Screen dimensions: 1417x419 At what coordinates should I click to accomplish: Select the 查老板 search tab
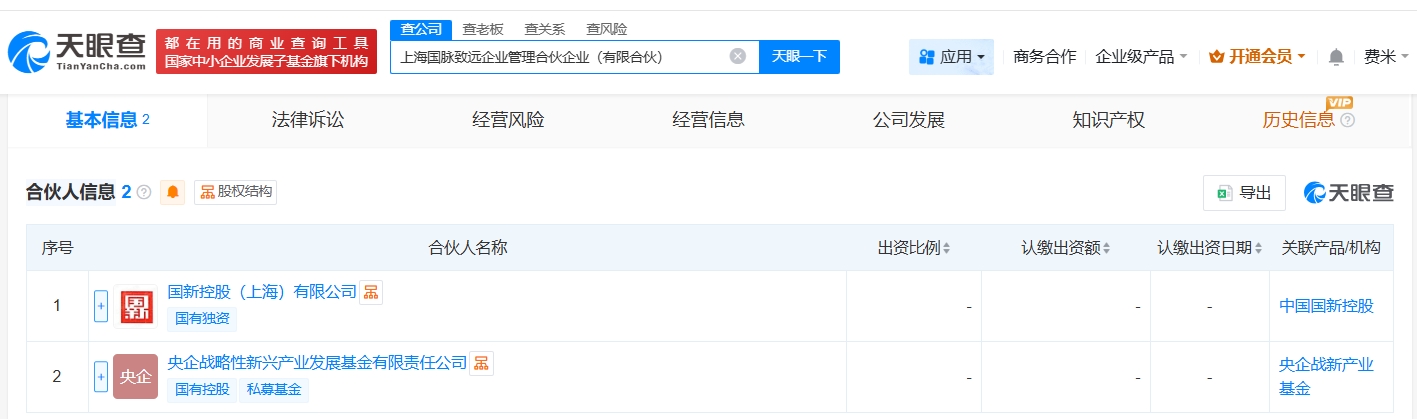point(483,29)
